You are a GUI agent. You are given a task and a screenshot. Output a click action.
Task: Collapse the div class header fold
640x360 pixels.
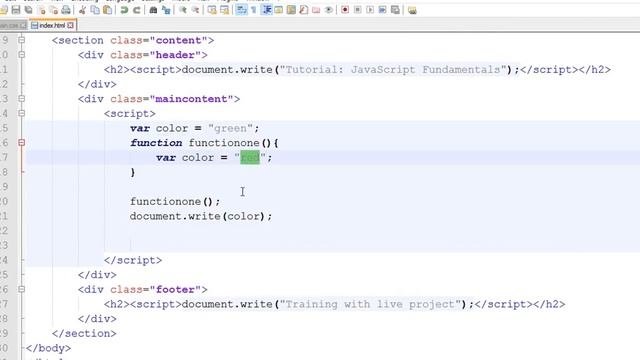(x=22, y=55)
